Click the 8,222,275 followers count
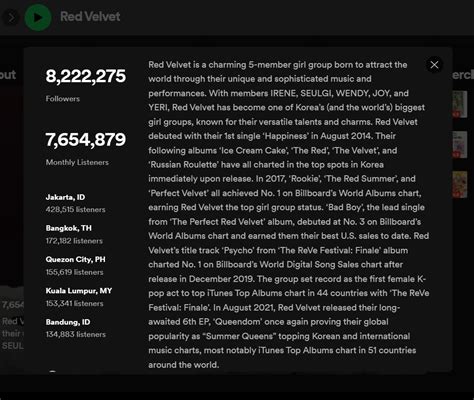This screenshot has width=474, height=400. pyautogui.click(x=86, y=76)
